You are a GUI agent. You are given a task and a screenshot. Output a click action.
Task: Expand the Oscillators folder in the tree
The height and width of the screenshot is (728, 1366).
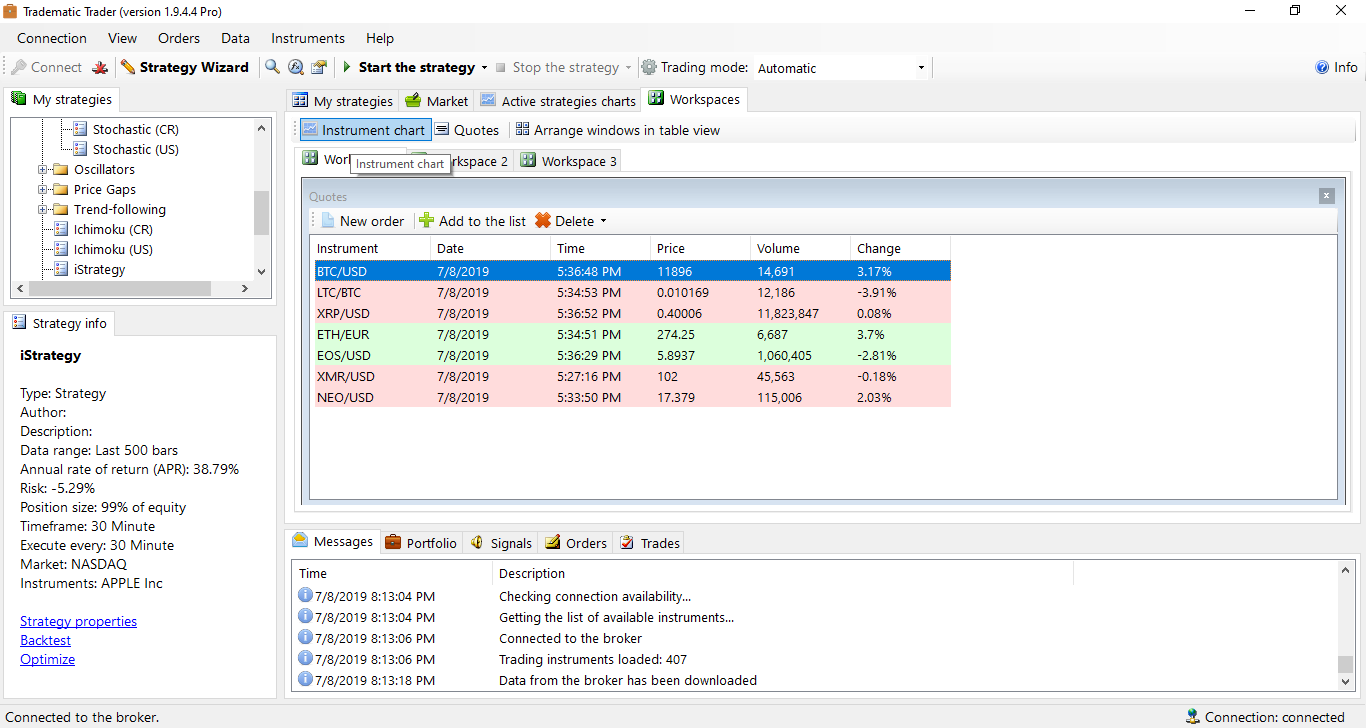point(43,170)
